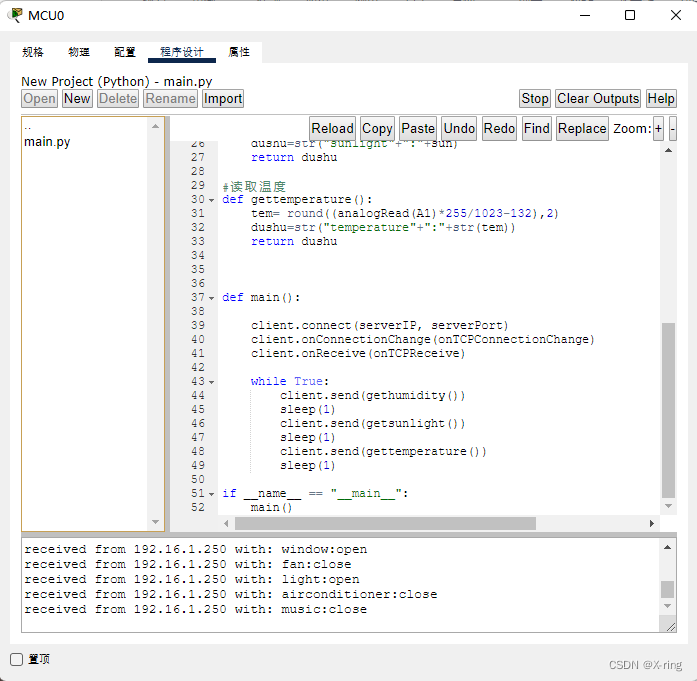
Task: Close the MCU0 window
Action: [x=676, y=16]
